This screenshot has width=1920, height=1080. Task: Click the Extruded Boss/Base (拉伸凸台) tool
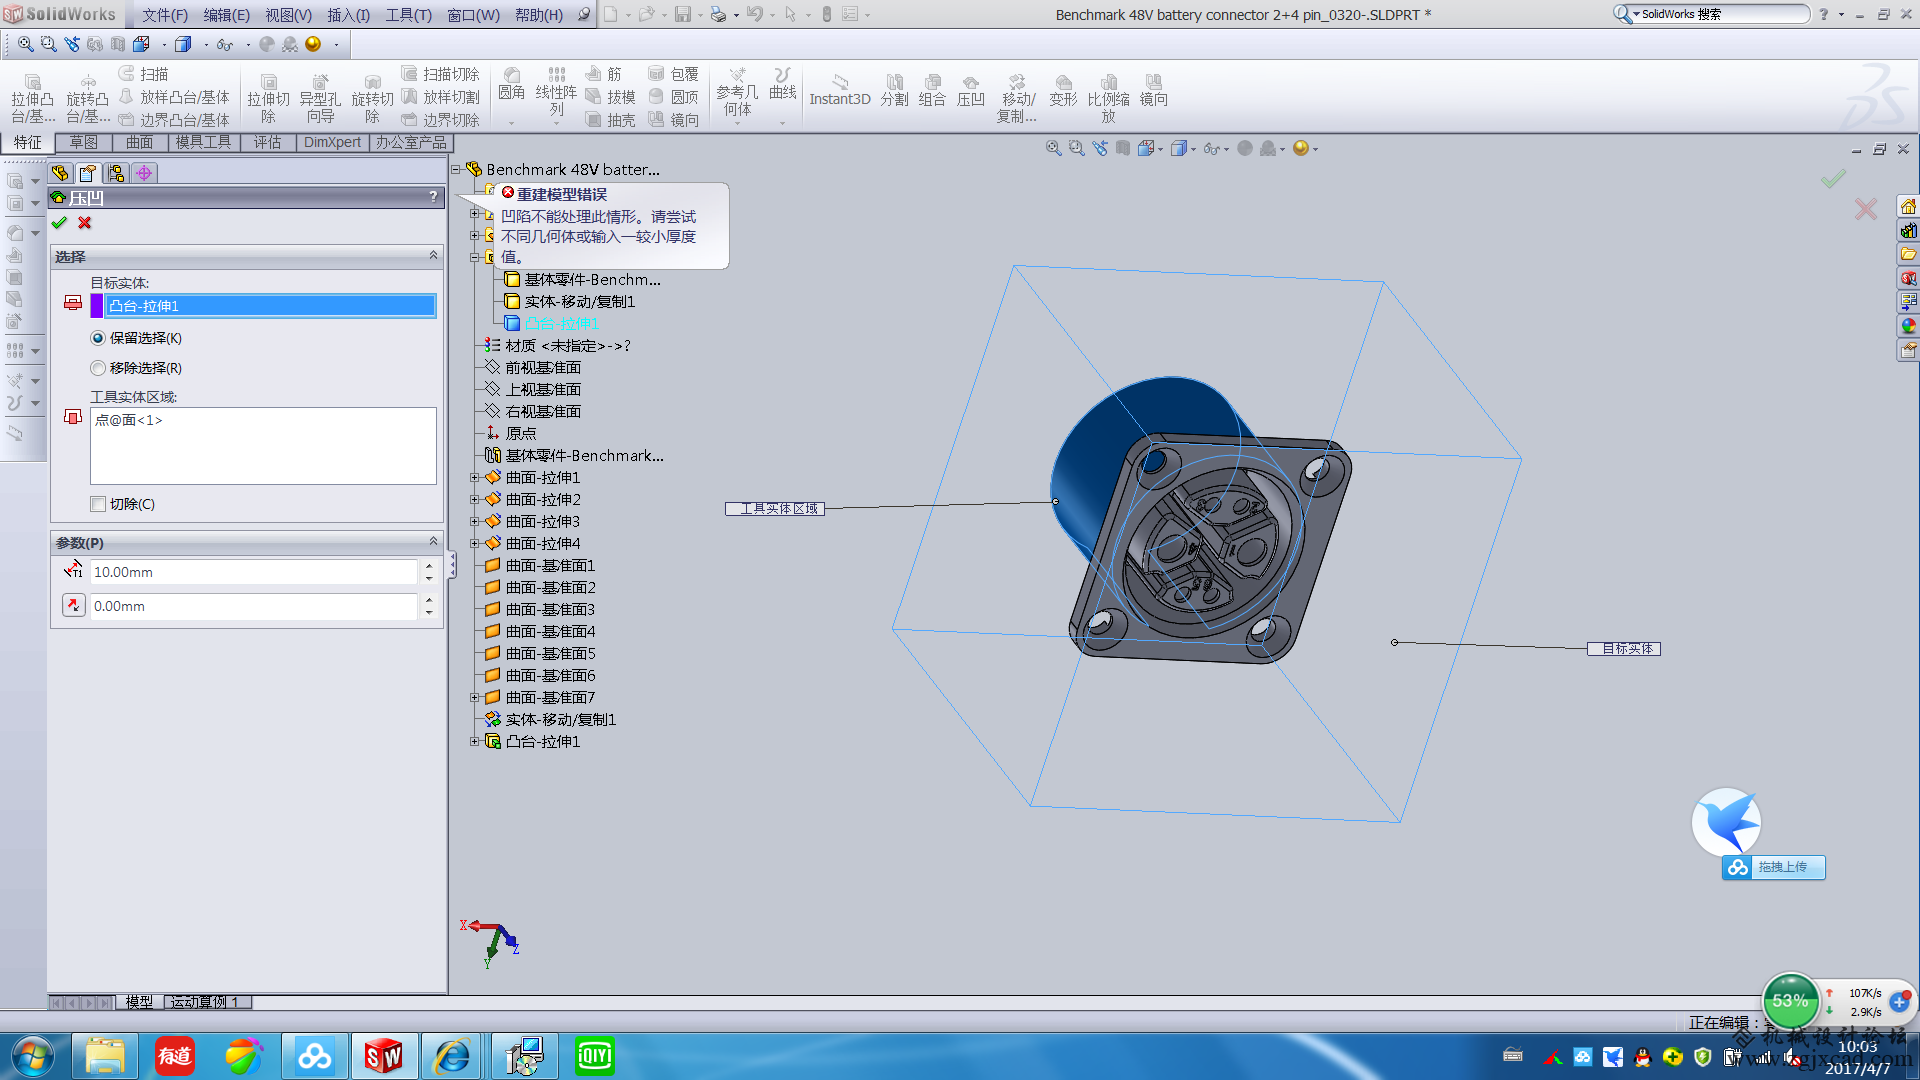tap(32, 98)
